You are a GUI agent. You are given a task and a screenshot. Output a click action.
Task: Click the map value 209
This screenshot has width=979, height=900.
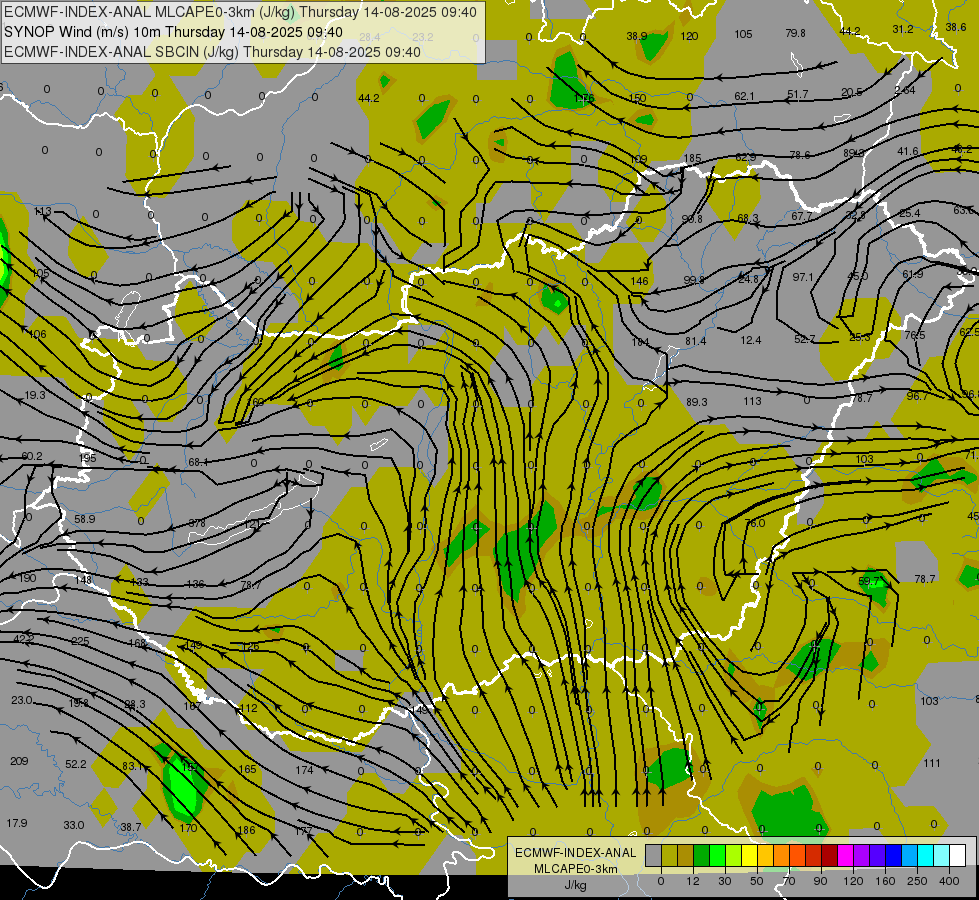(x=19, y=761)
